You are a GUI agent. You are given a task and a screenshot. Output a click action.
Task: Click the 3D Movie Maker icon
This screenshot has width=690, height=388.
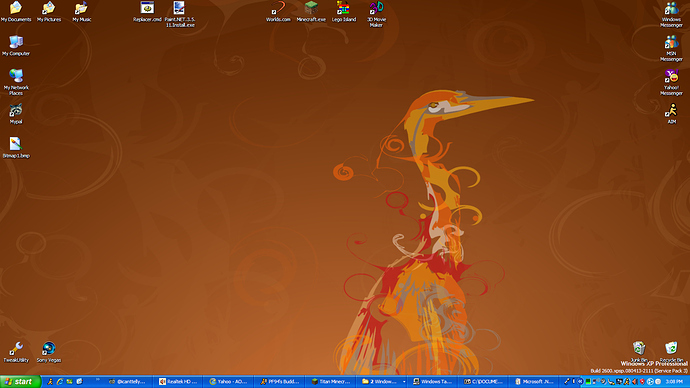click(x=376, y=14)
